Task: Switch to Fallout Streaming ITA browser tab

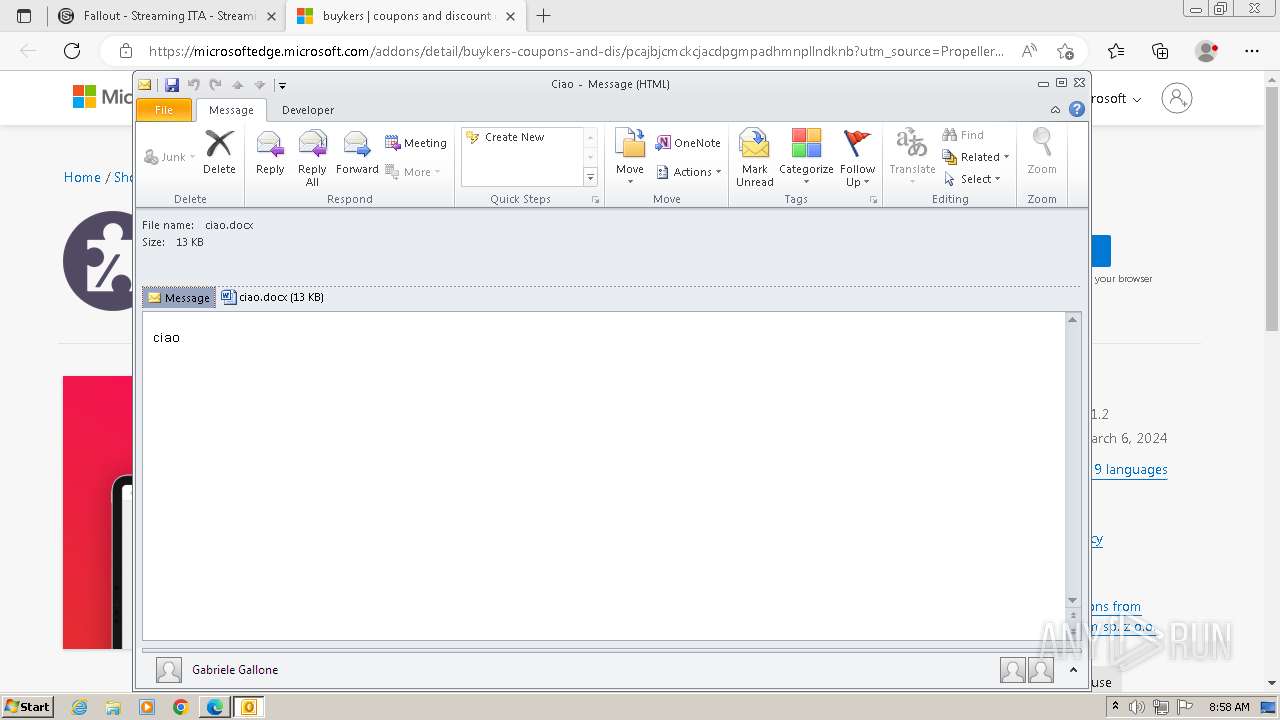Action: coord(168,16)
